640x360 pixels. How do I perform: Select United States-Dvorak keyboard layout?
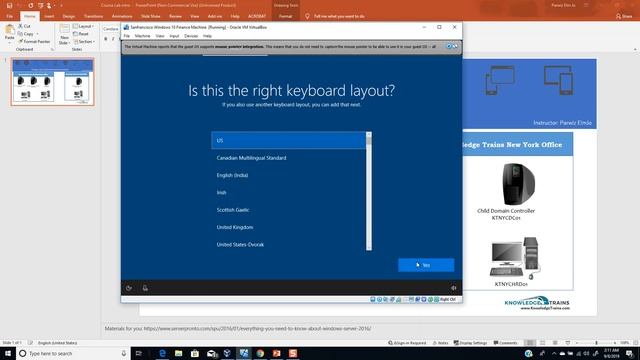click(289, 244)
